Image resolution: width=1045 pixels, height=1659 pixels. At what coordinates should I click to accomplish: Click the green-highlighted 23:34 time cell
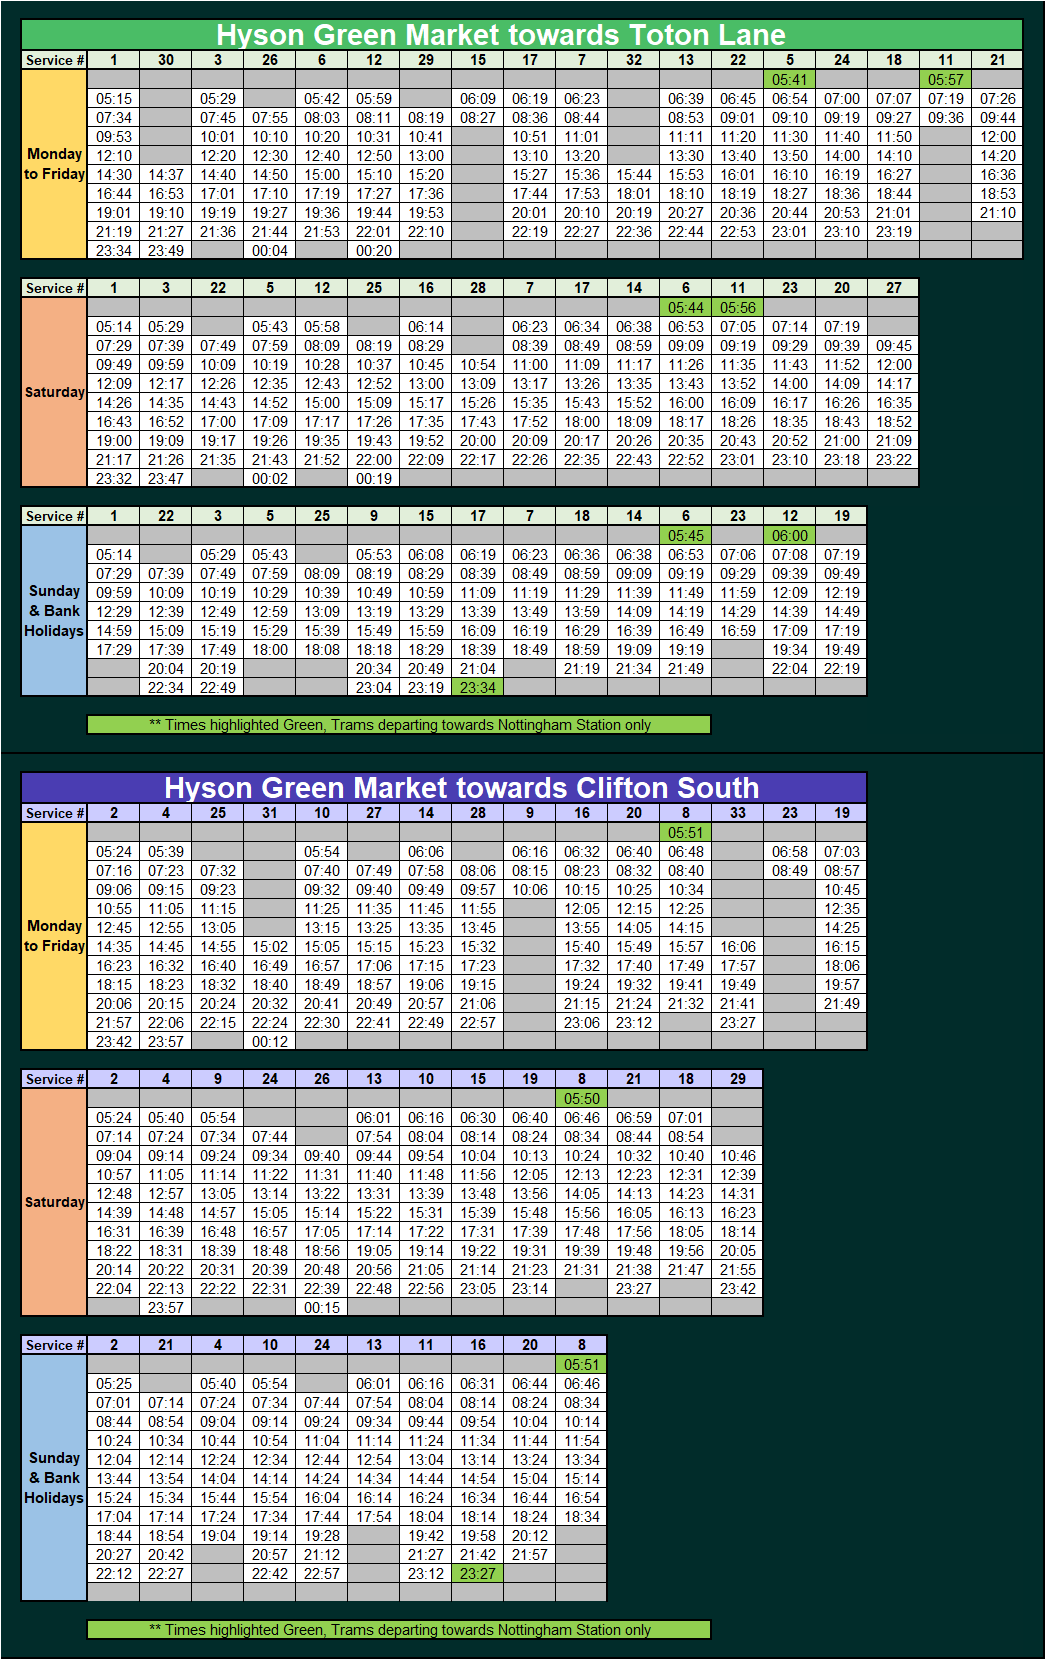click(x=478, y=687)
